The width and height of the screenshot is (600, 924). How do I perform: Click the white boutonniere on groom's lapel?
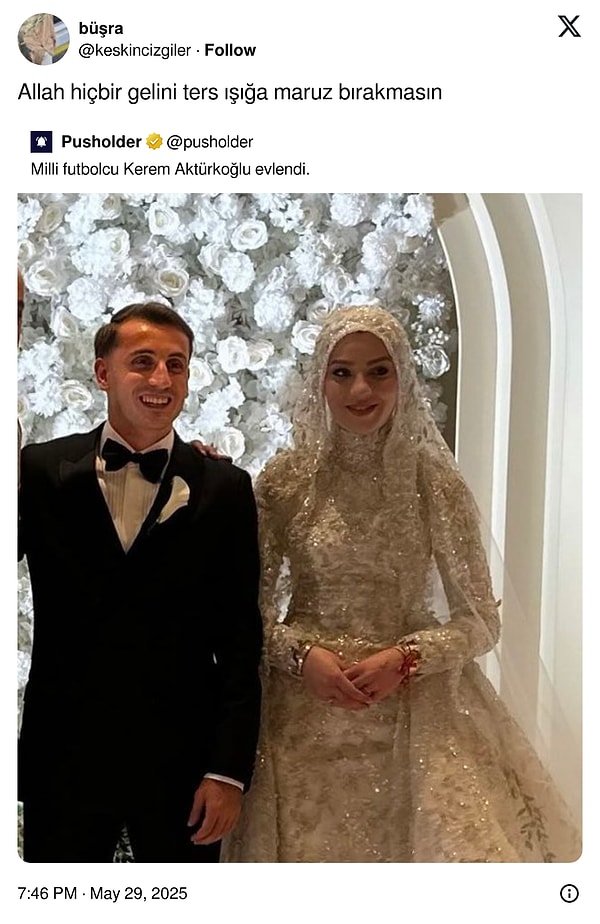pos(174,499)
